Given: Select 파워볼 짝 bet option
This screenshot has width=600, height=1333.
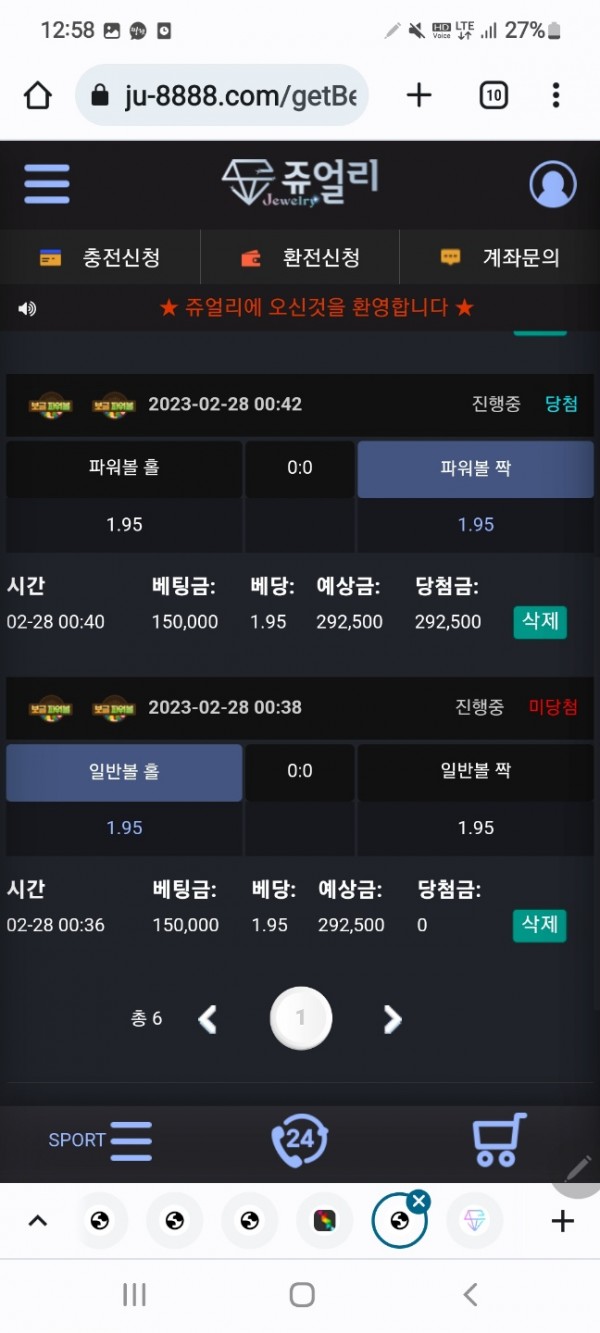Looking at the screenshot, I should click(475, 468).
